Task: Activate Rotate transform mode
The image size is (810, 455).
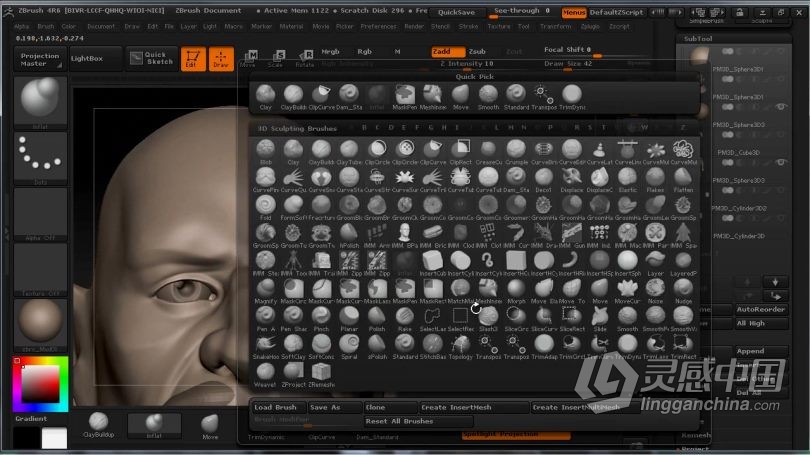Action: [305, 59]
